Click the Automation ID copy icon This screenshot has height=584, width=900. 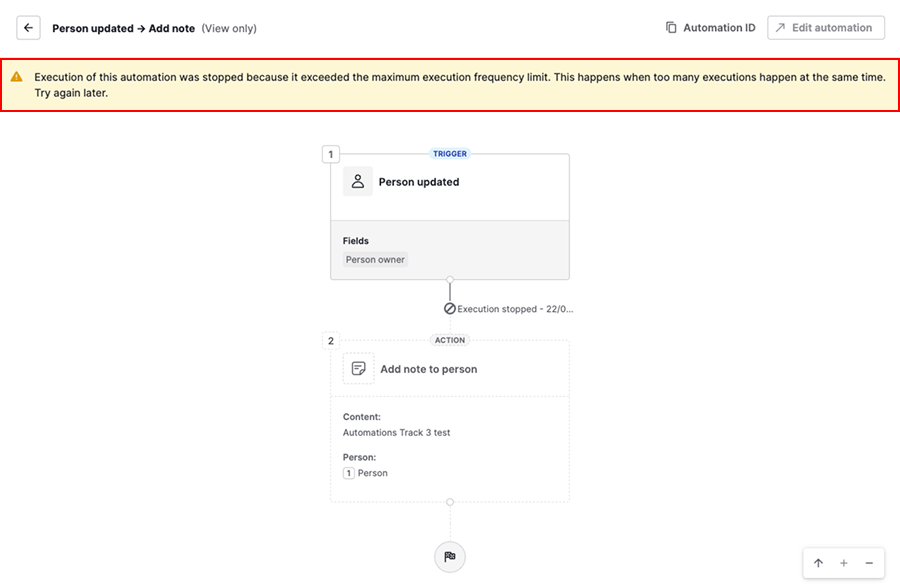point(671,28)
